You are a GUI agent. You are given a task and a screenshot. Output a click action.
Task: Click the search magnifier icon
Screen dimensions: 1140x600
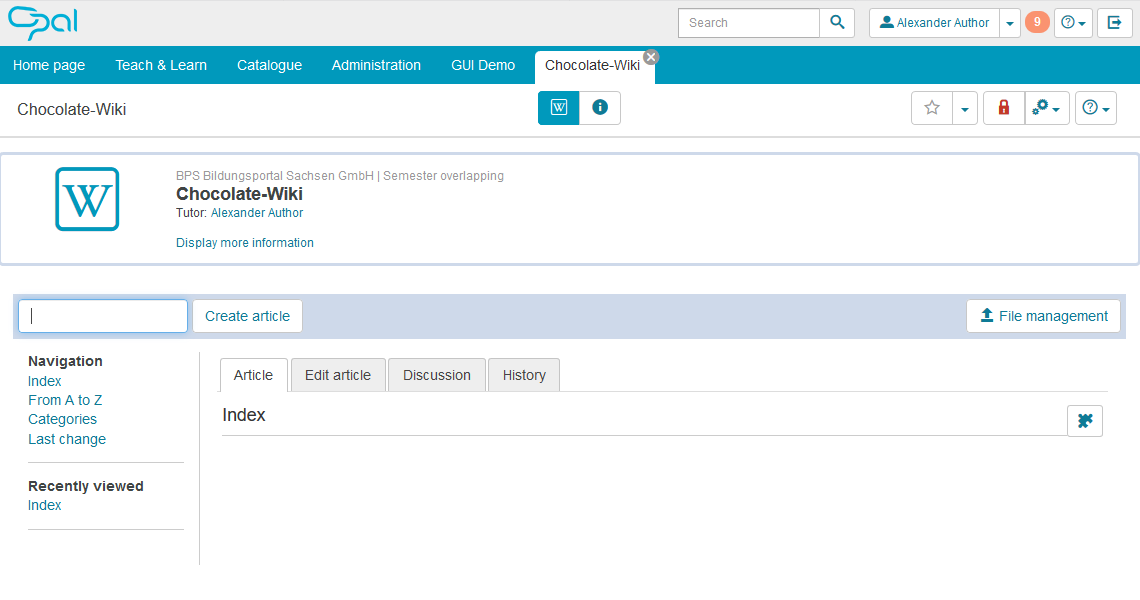coord(837,23)
